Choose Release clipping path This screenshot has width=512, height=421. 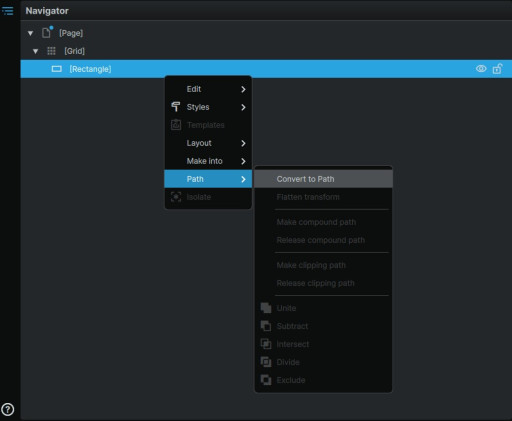point(323,283)
